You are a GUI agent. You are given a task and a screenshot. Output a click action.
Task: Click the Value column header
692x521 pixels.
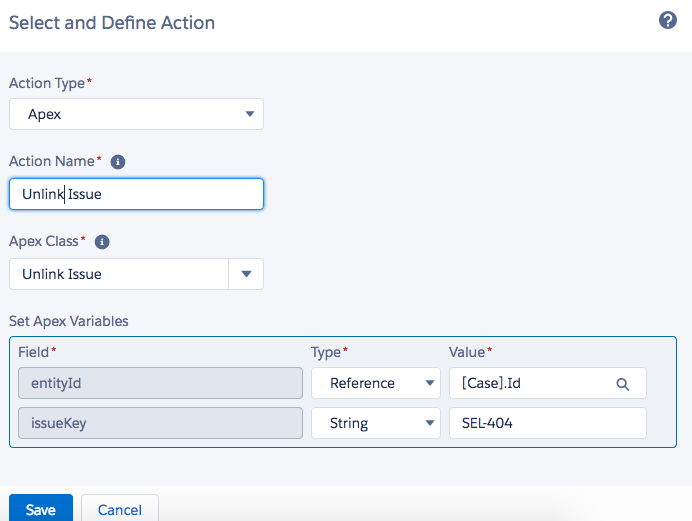click(x=468, y=352)
